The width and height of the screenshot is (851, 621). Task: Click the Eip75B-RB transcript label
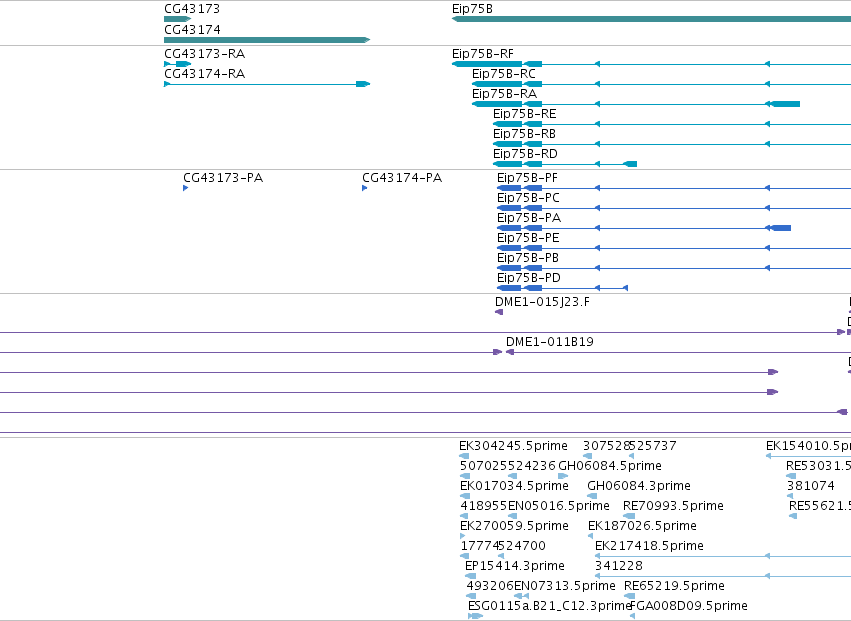524,134
